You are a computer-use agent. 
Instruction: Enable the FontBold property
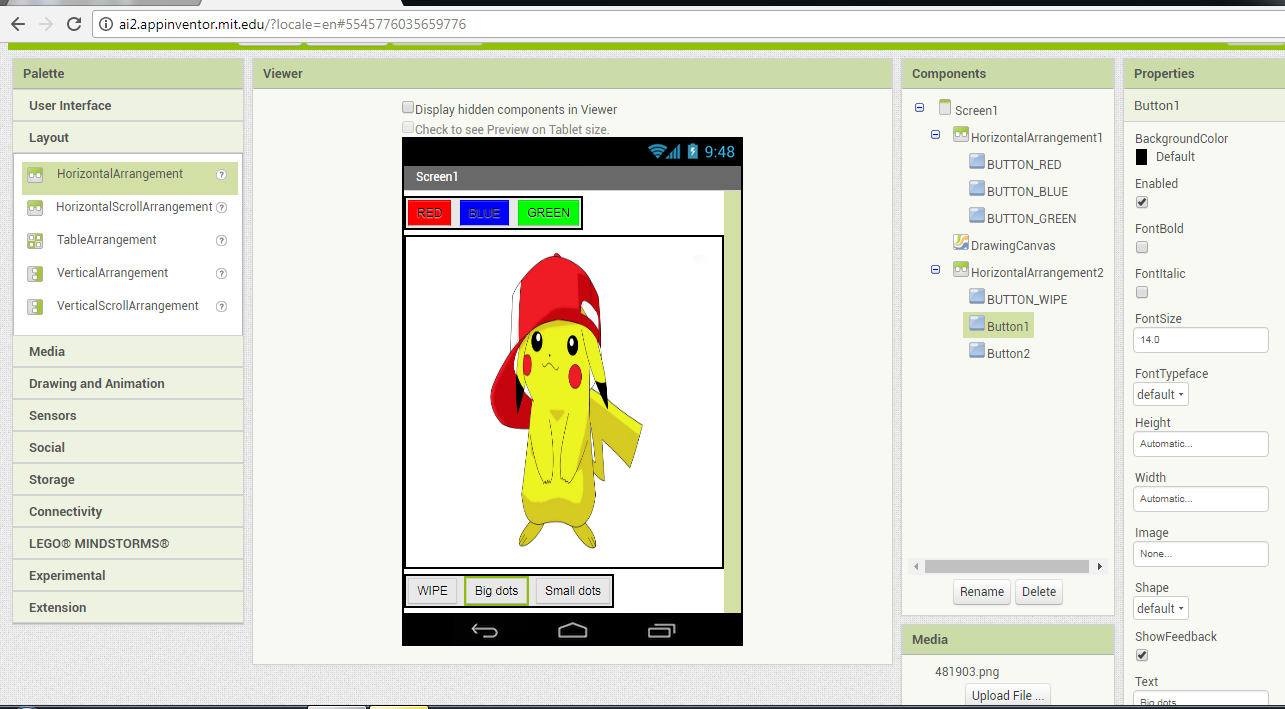point(1142,247)
